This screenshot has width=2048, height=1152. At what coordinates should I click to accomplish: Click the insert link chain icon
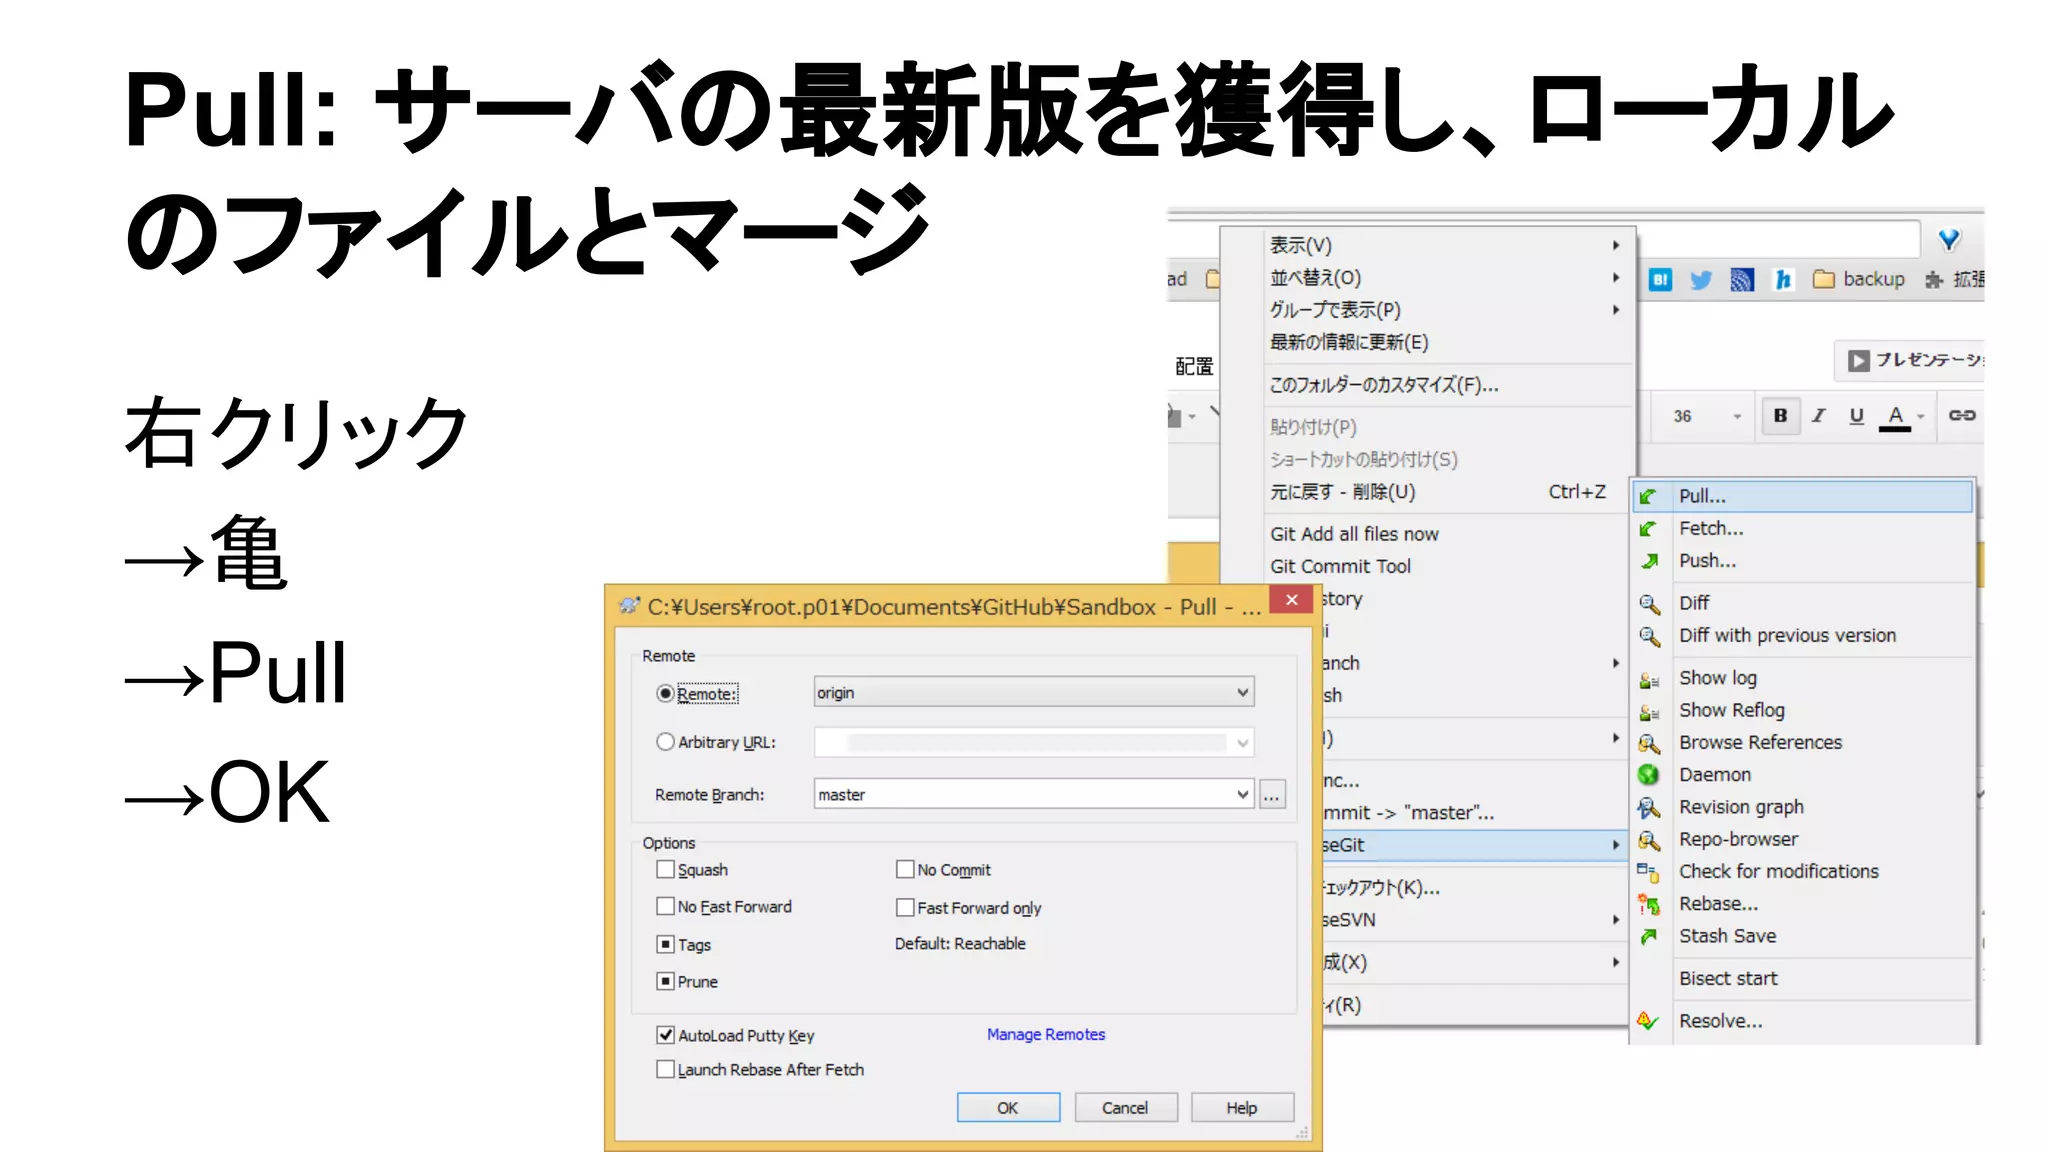point(1961,415)
